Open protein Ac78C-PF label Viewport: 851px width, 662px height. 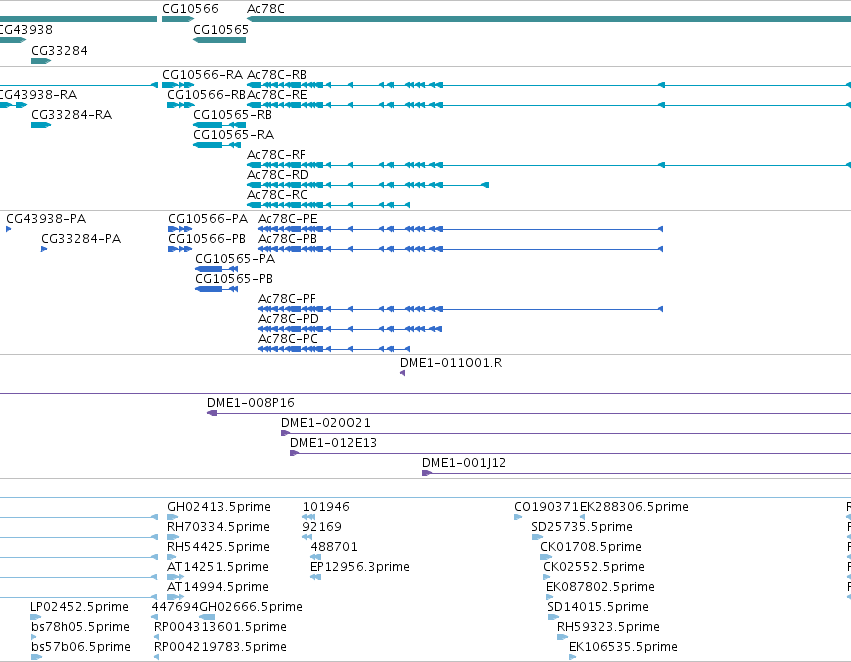[287, 299]
